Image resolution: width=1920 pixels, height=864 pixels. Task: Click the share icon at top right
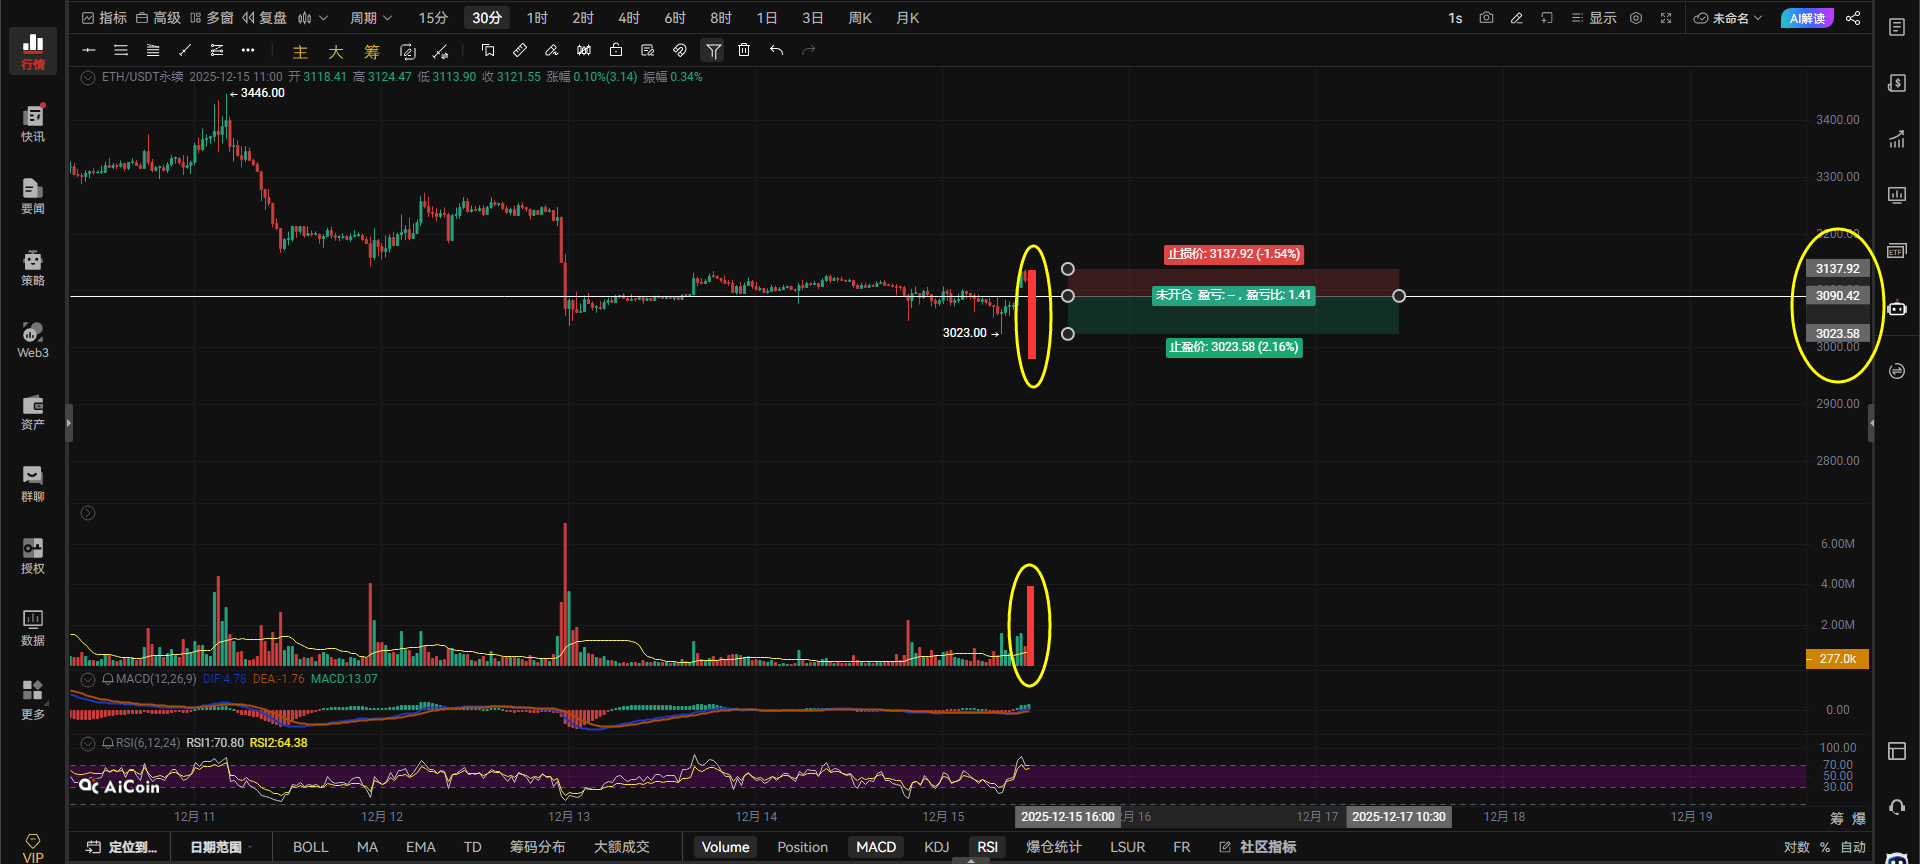pos(1853,18)
